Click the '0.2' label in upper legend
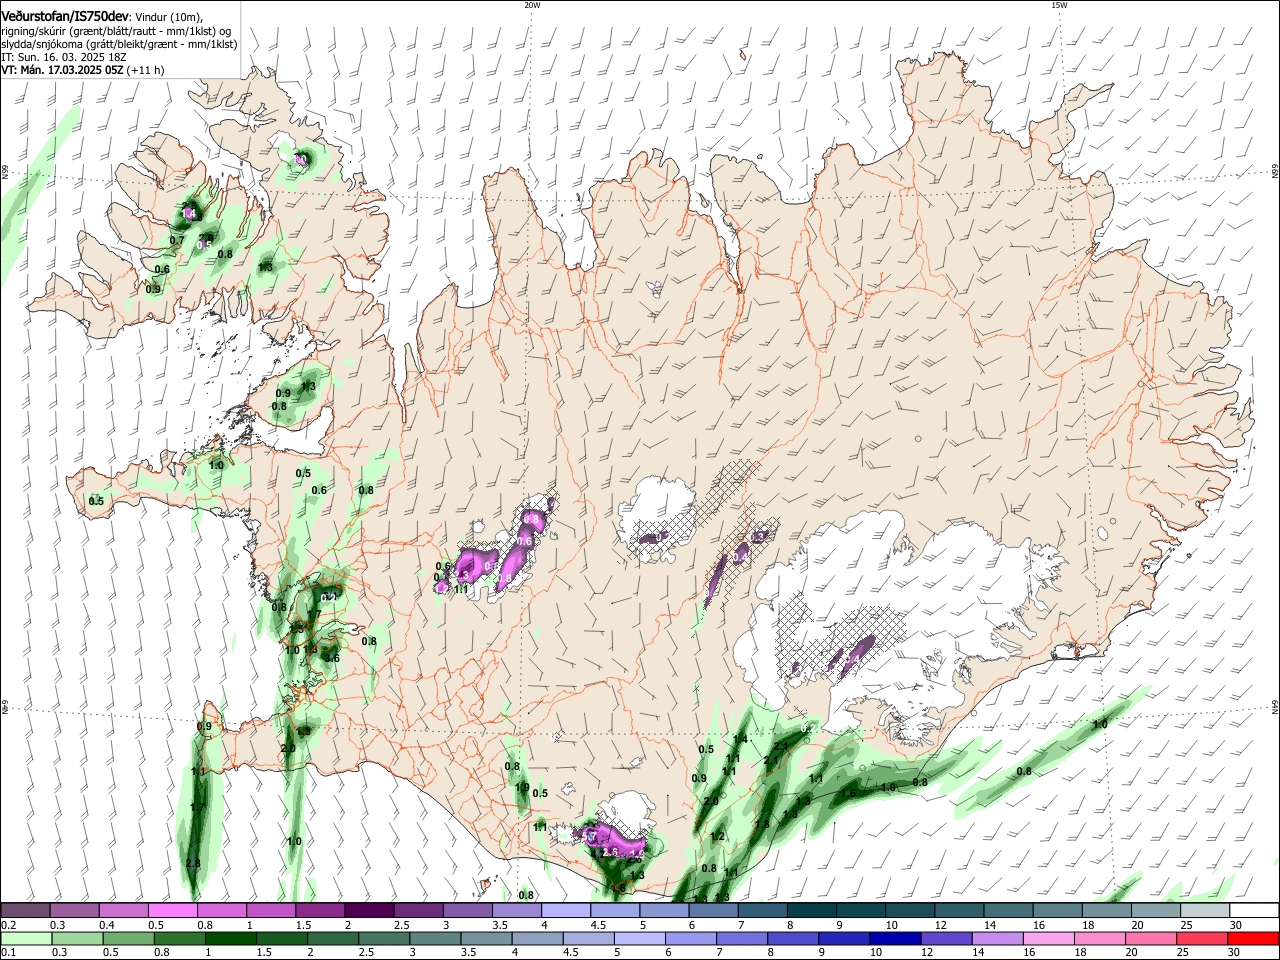The height and width of the screenshot is (960, 1280). click(8, 925)
